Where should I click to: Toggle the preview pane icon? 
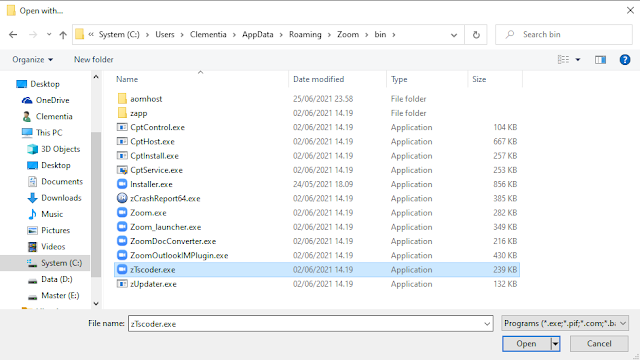(600, 60)
